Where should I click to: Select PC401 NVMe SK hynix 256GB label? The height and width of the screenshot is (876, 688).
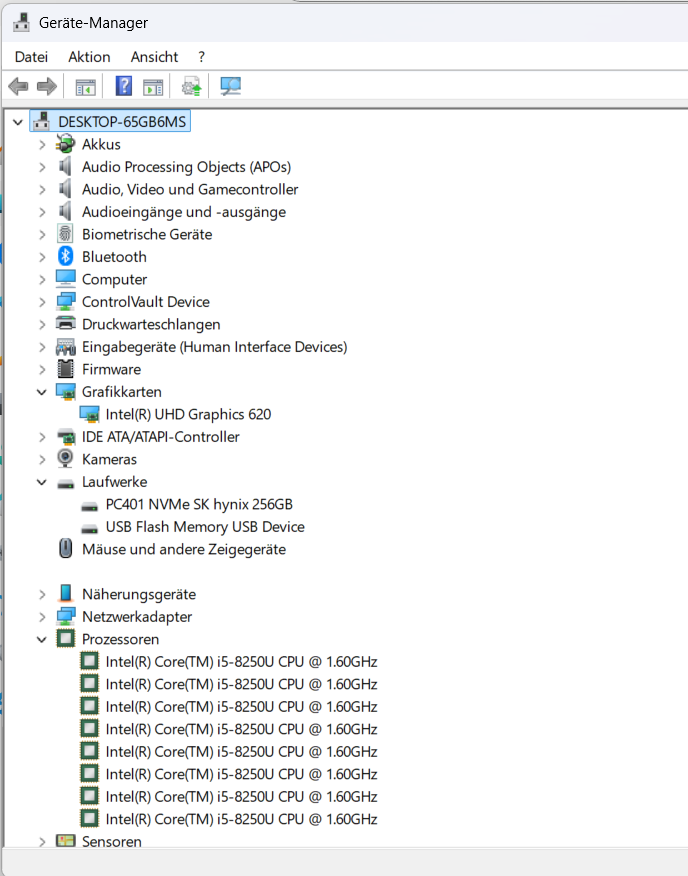coord(199,504)
